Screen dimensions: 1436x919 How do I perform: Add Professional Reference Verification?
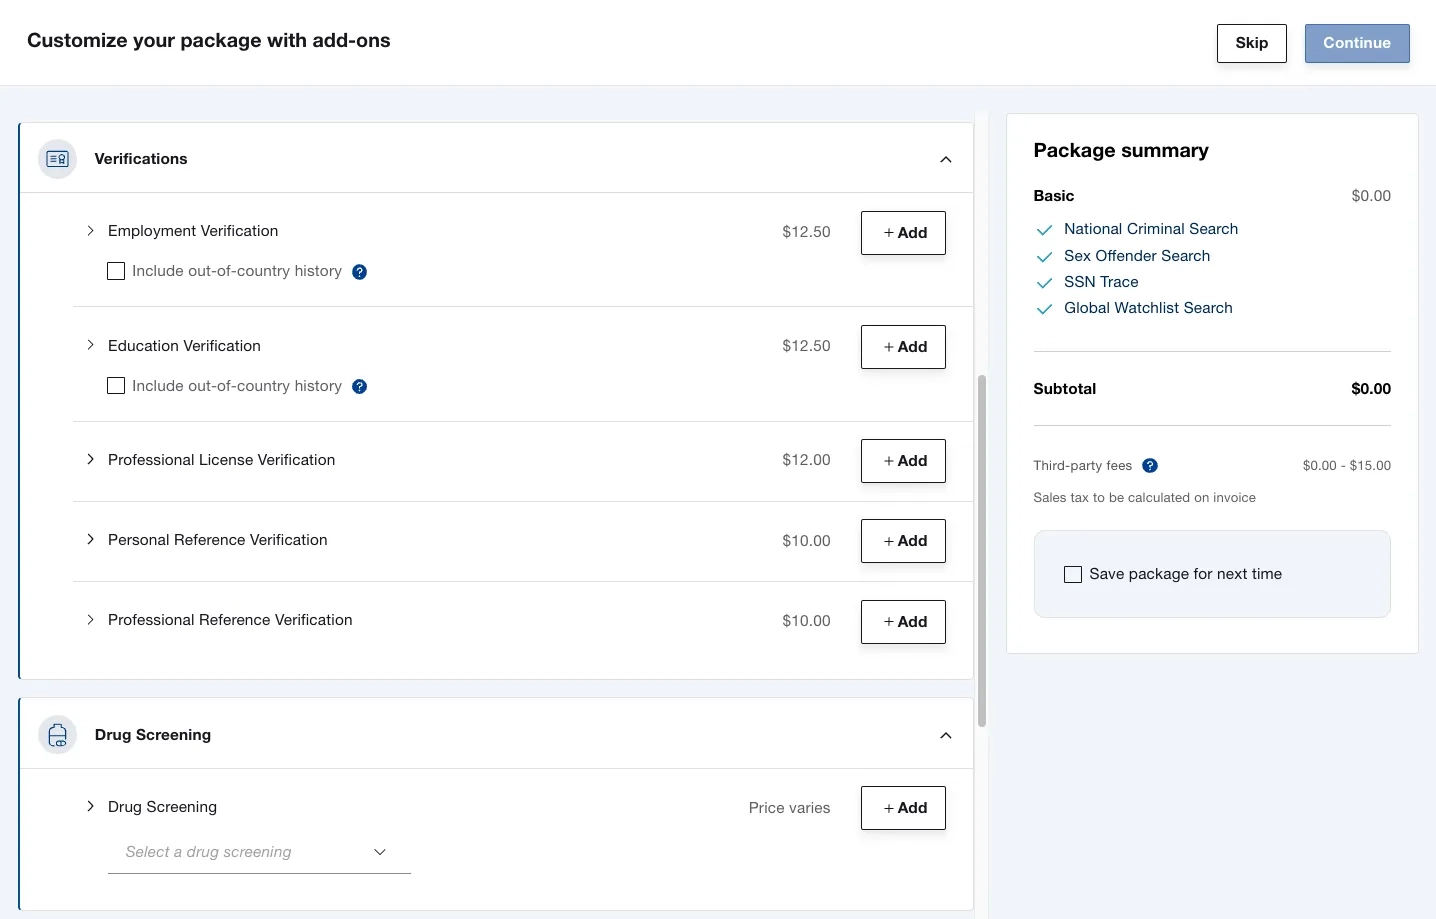click(x=903, y=622)
